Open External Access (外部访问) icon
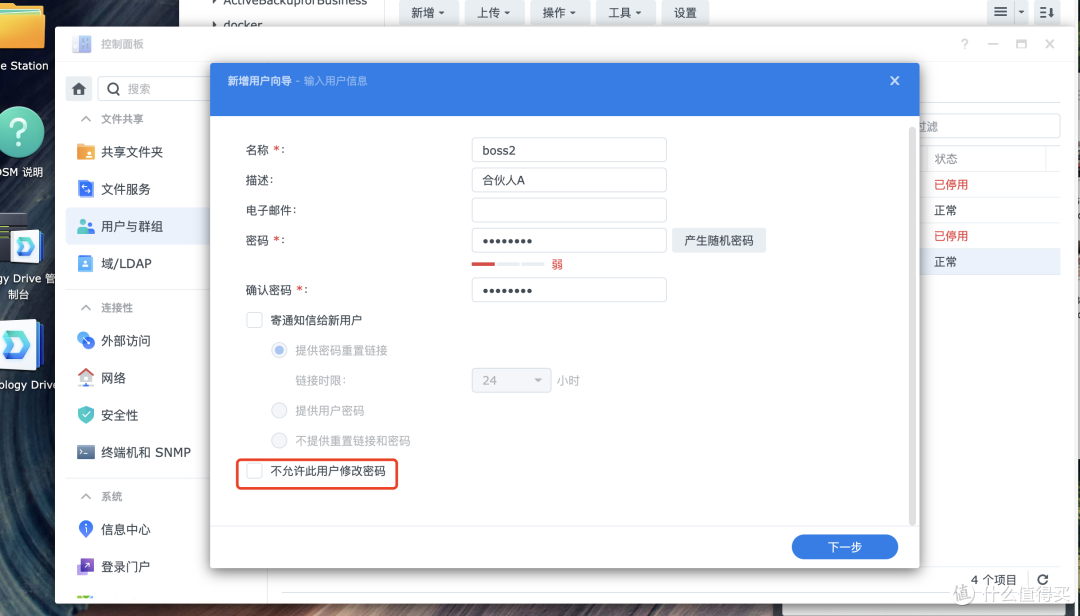 [x=85, y=340]
